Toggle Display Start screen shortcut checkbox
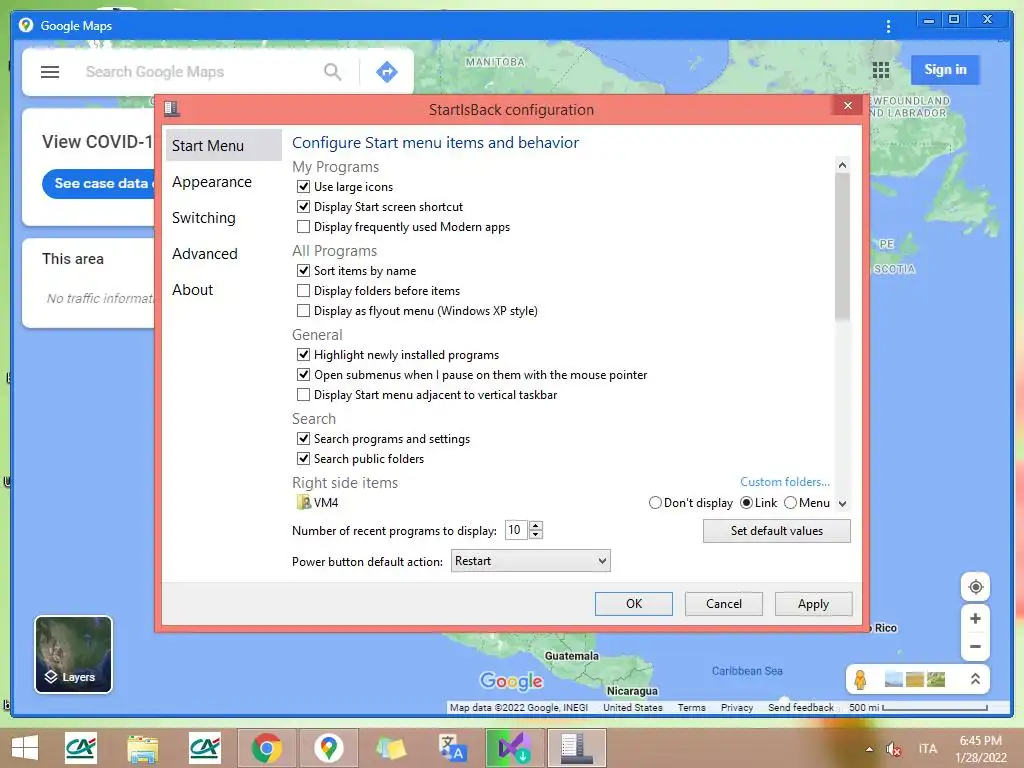Viewport: 1024px width, 768px height. pos(303,207)
